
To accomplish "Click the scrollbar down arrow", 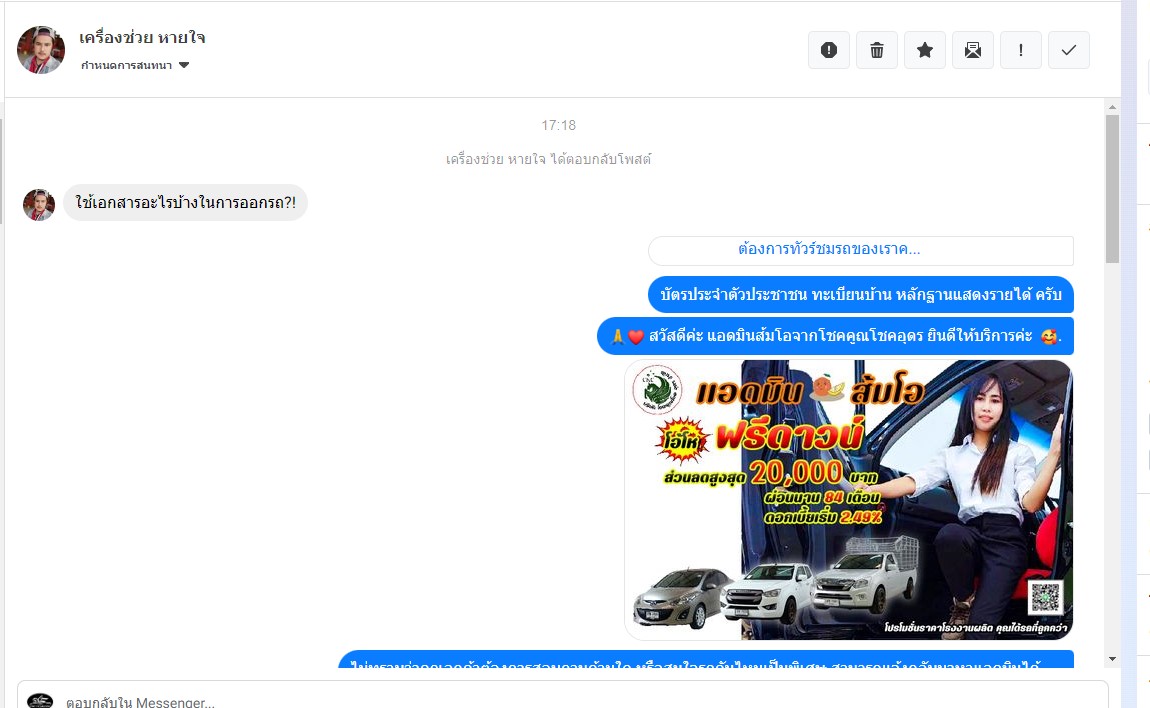I will click(x=1113, y=659).
